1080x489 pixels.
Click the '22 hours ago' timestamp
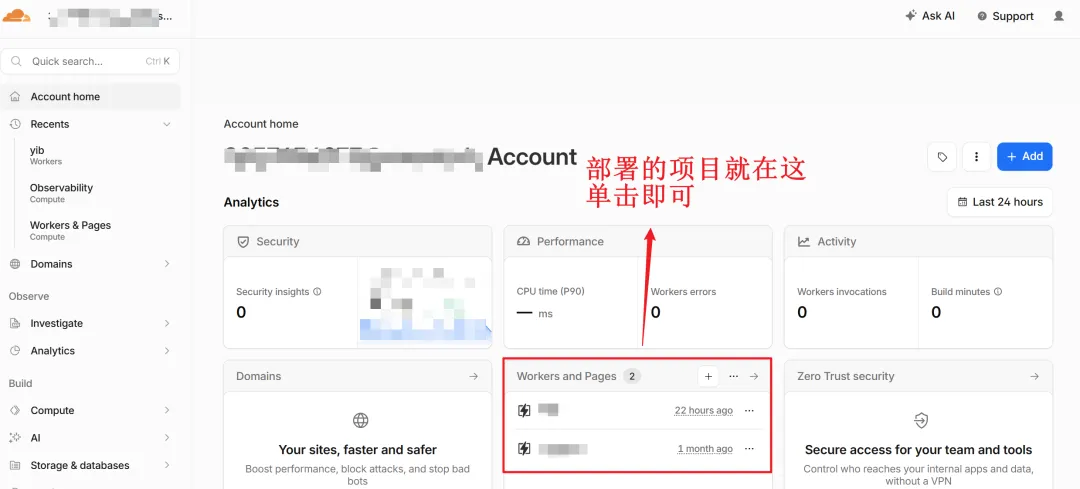point(703,410)
